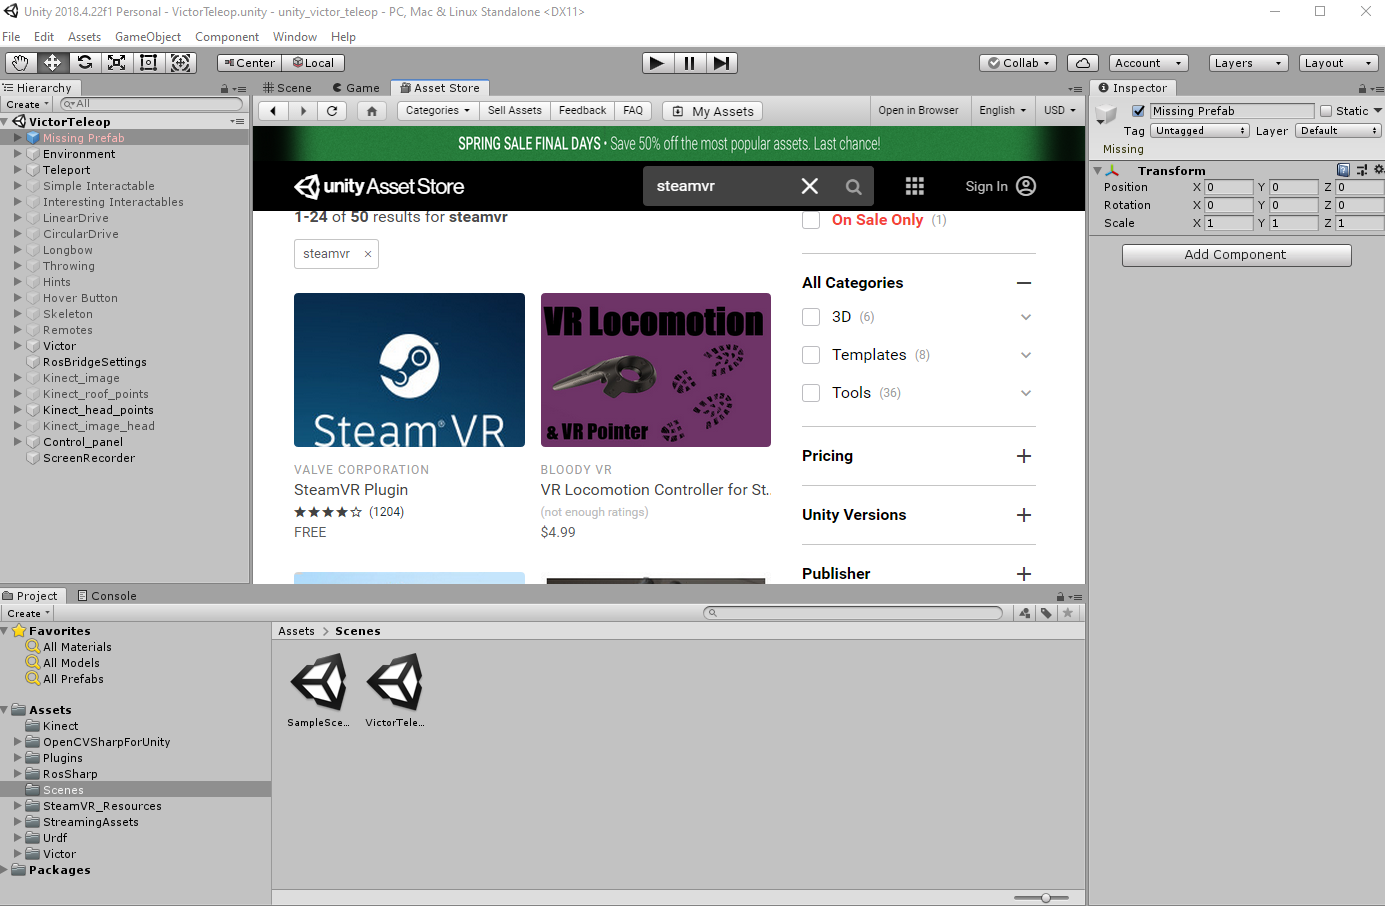Viewport: 1385px width, 906px height.
Task: Check the On Sale Only filter
Action: (x=811, y=220)
